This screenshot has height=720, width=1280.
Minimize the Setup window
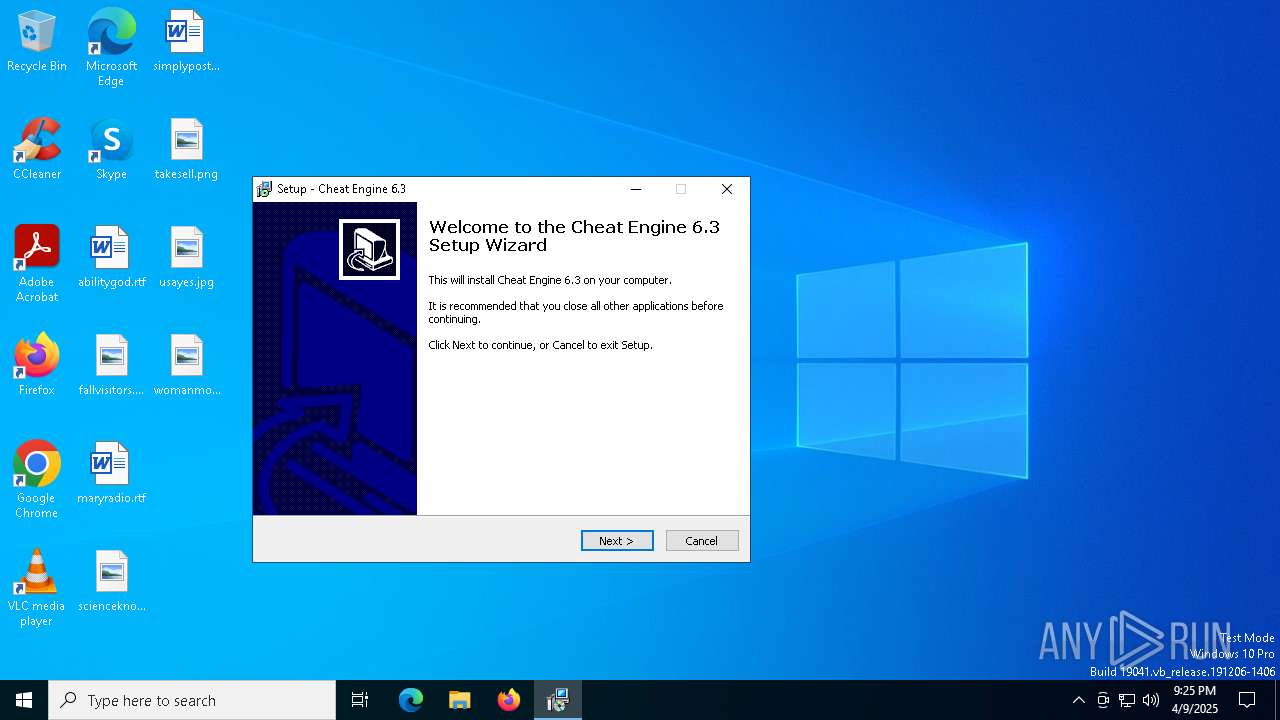(x=635, y=189)
